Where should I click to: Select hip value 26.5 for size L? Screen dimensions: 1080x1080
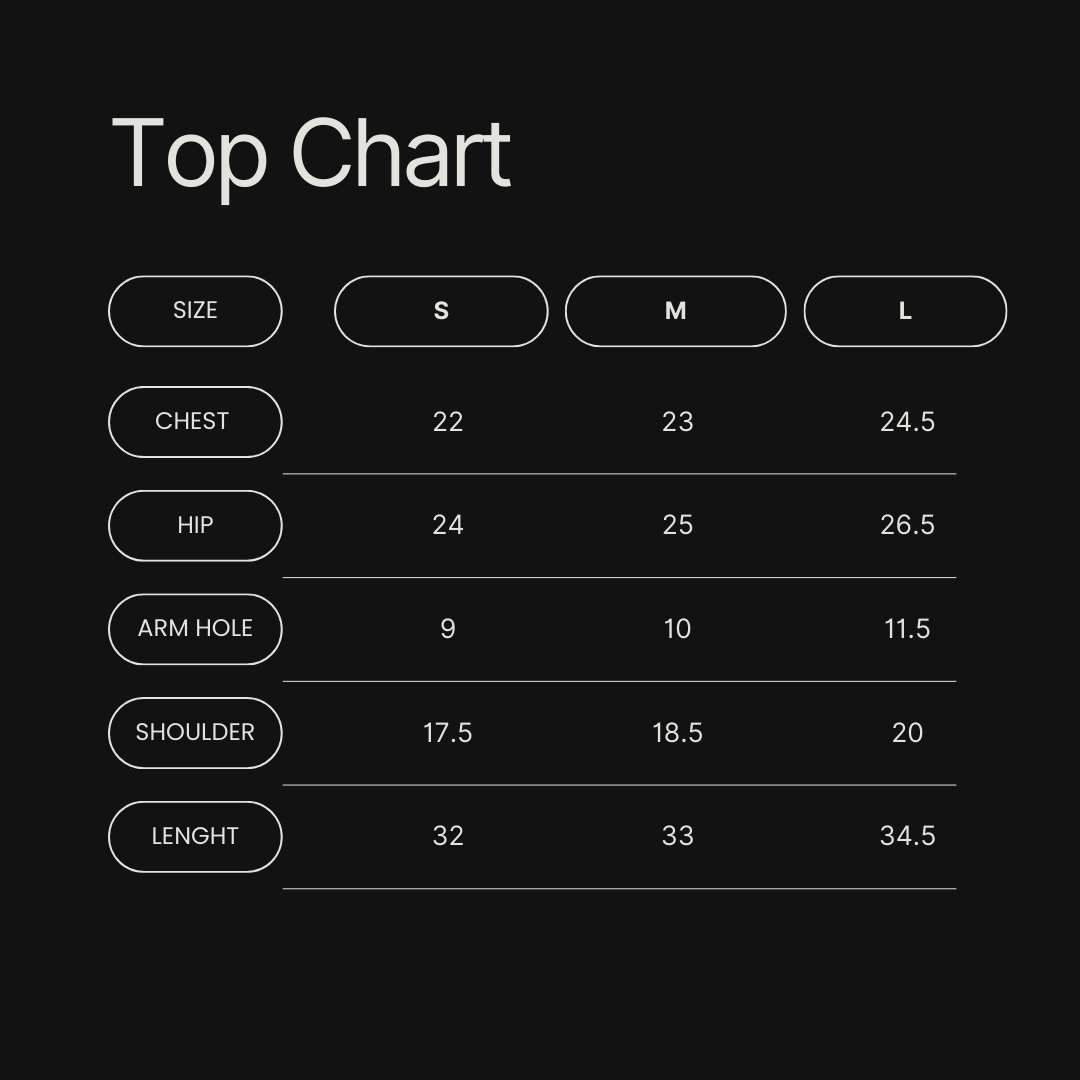907,525
